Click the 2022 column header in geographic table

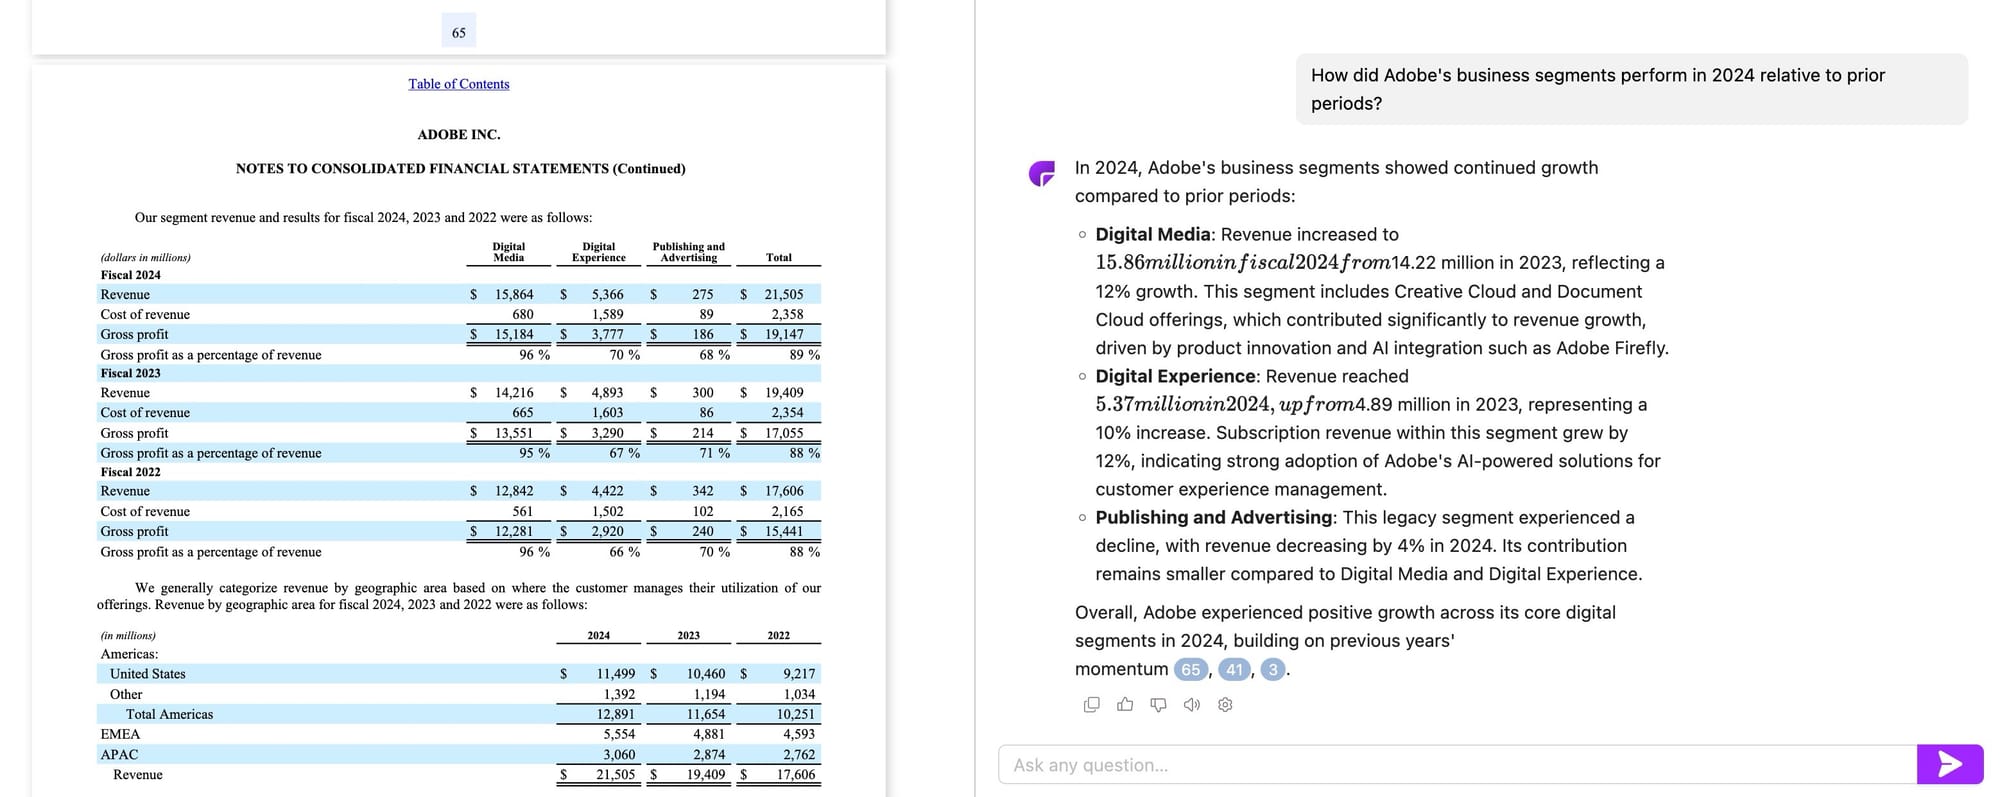click(x=779, y=636)
